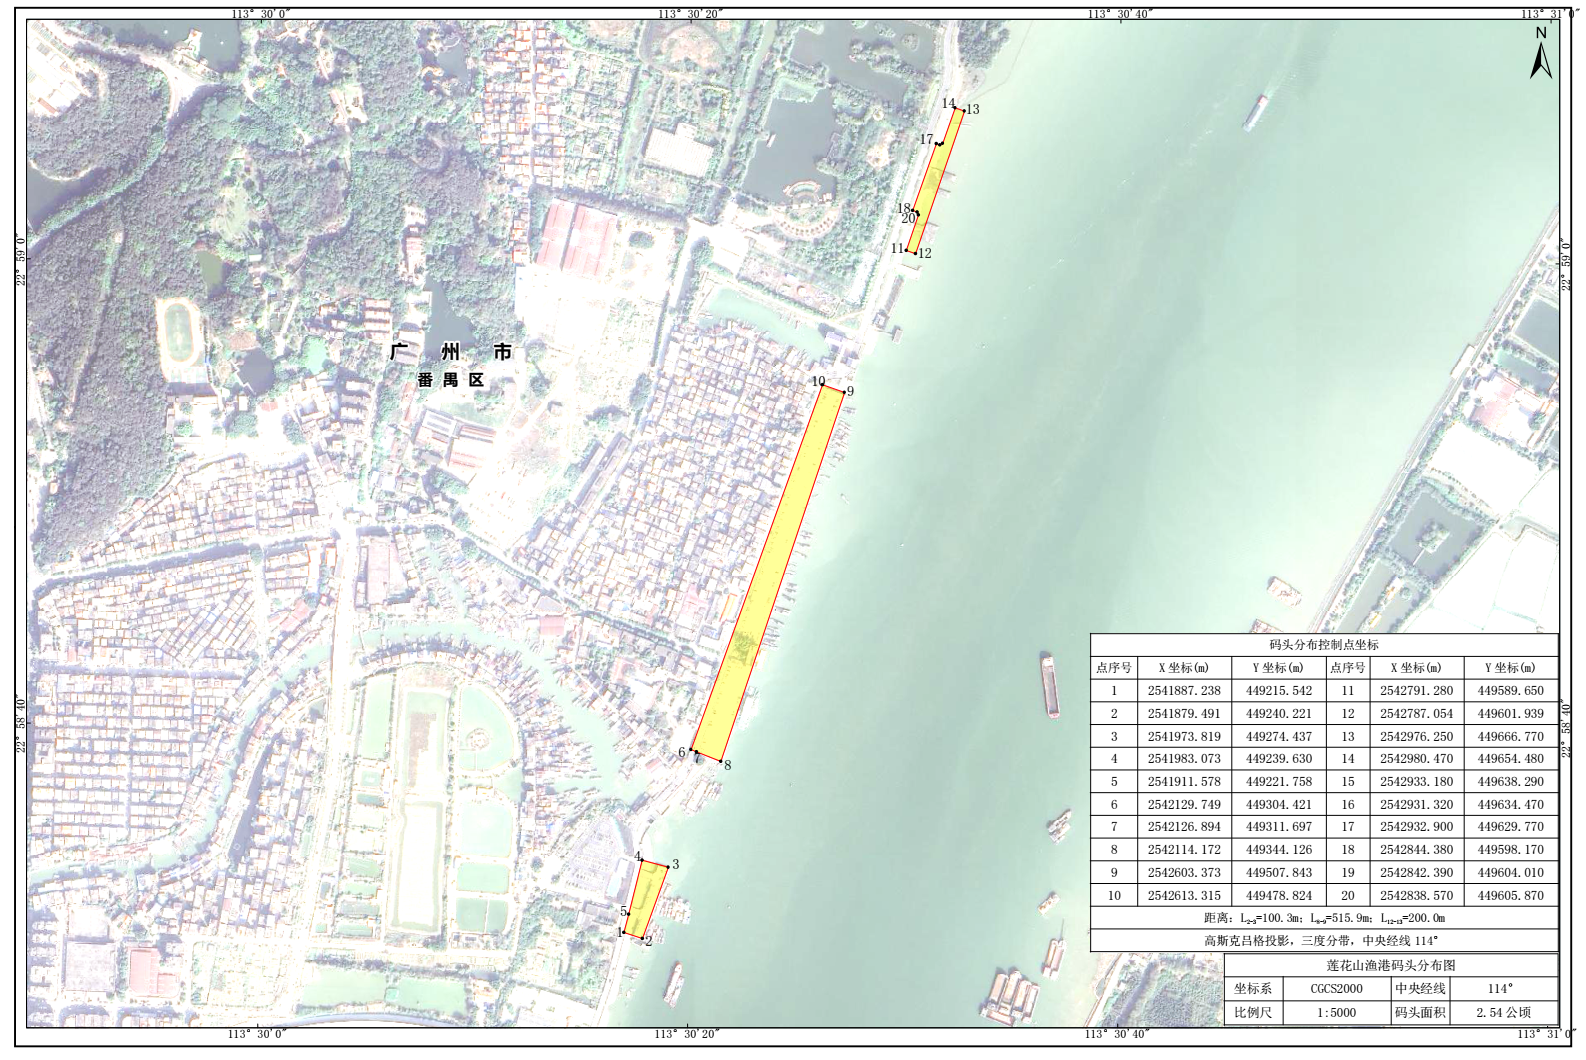Image resolution: width=1586 pixels, height=1060 pixels.
Task: Click the north arrow compass symbol
Action: pos(1540,55)
